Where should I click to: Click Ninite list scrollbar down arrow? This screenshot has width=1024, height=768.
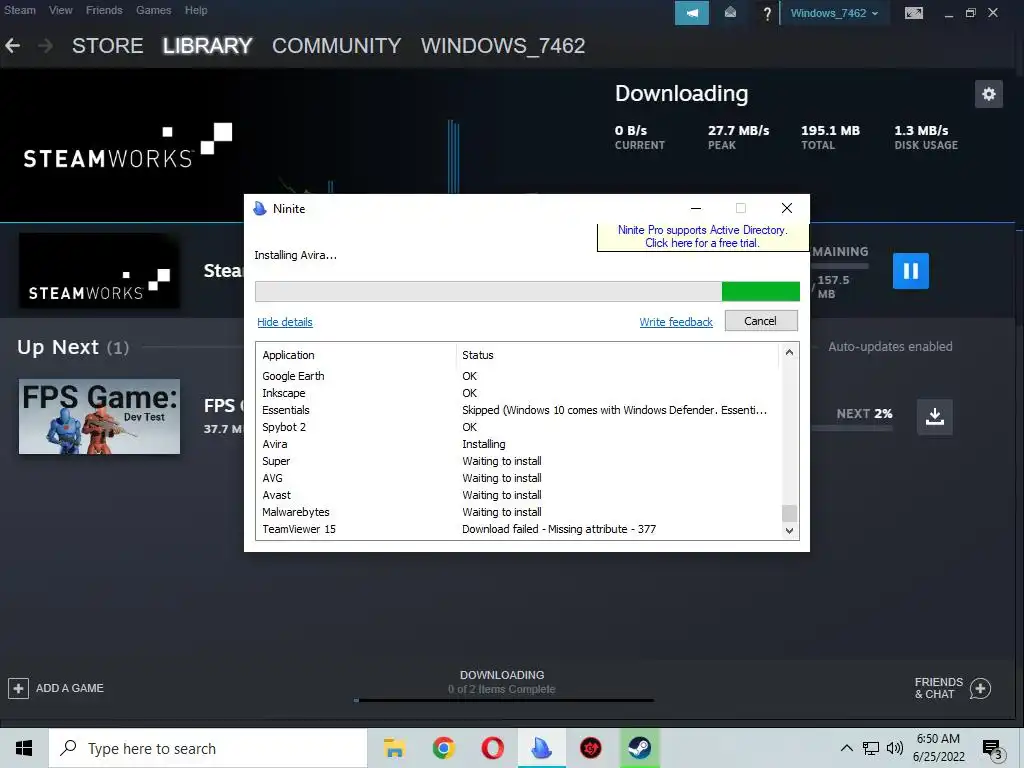790,530
